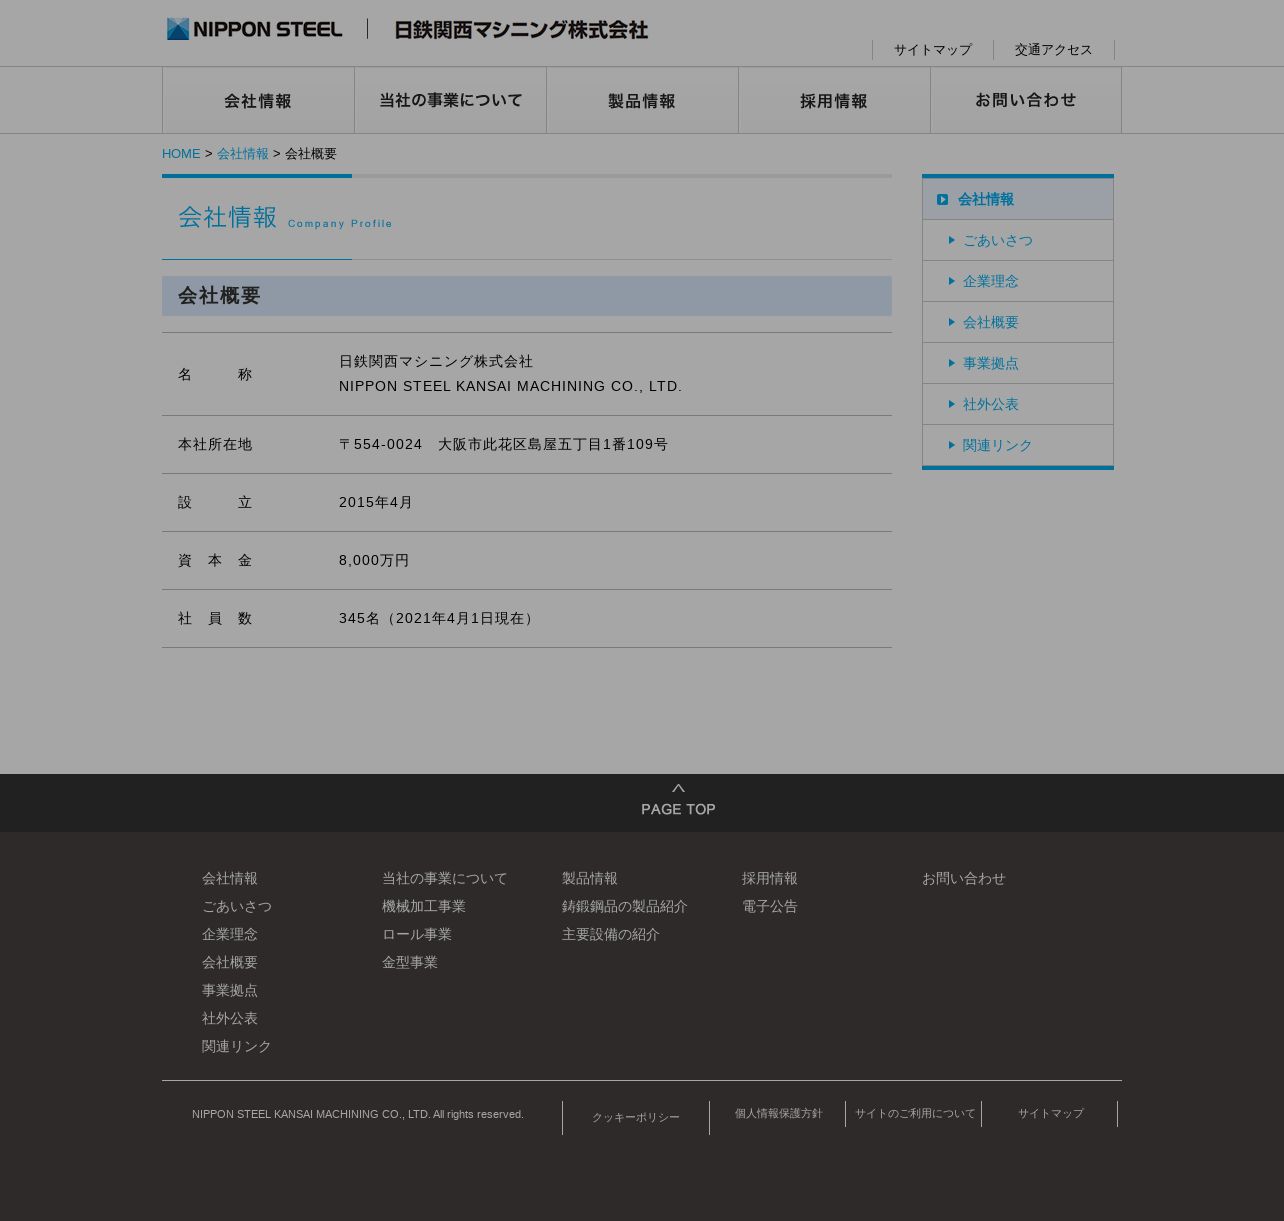Open 個人情報保護方針 in the footer bar
Viewport: 1284px width, 1221px height.
tap(779, 1114)
